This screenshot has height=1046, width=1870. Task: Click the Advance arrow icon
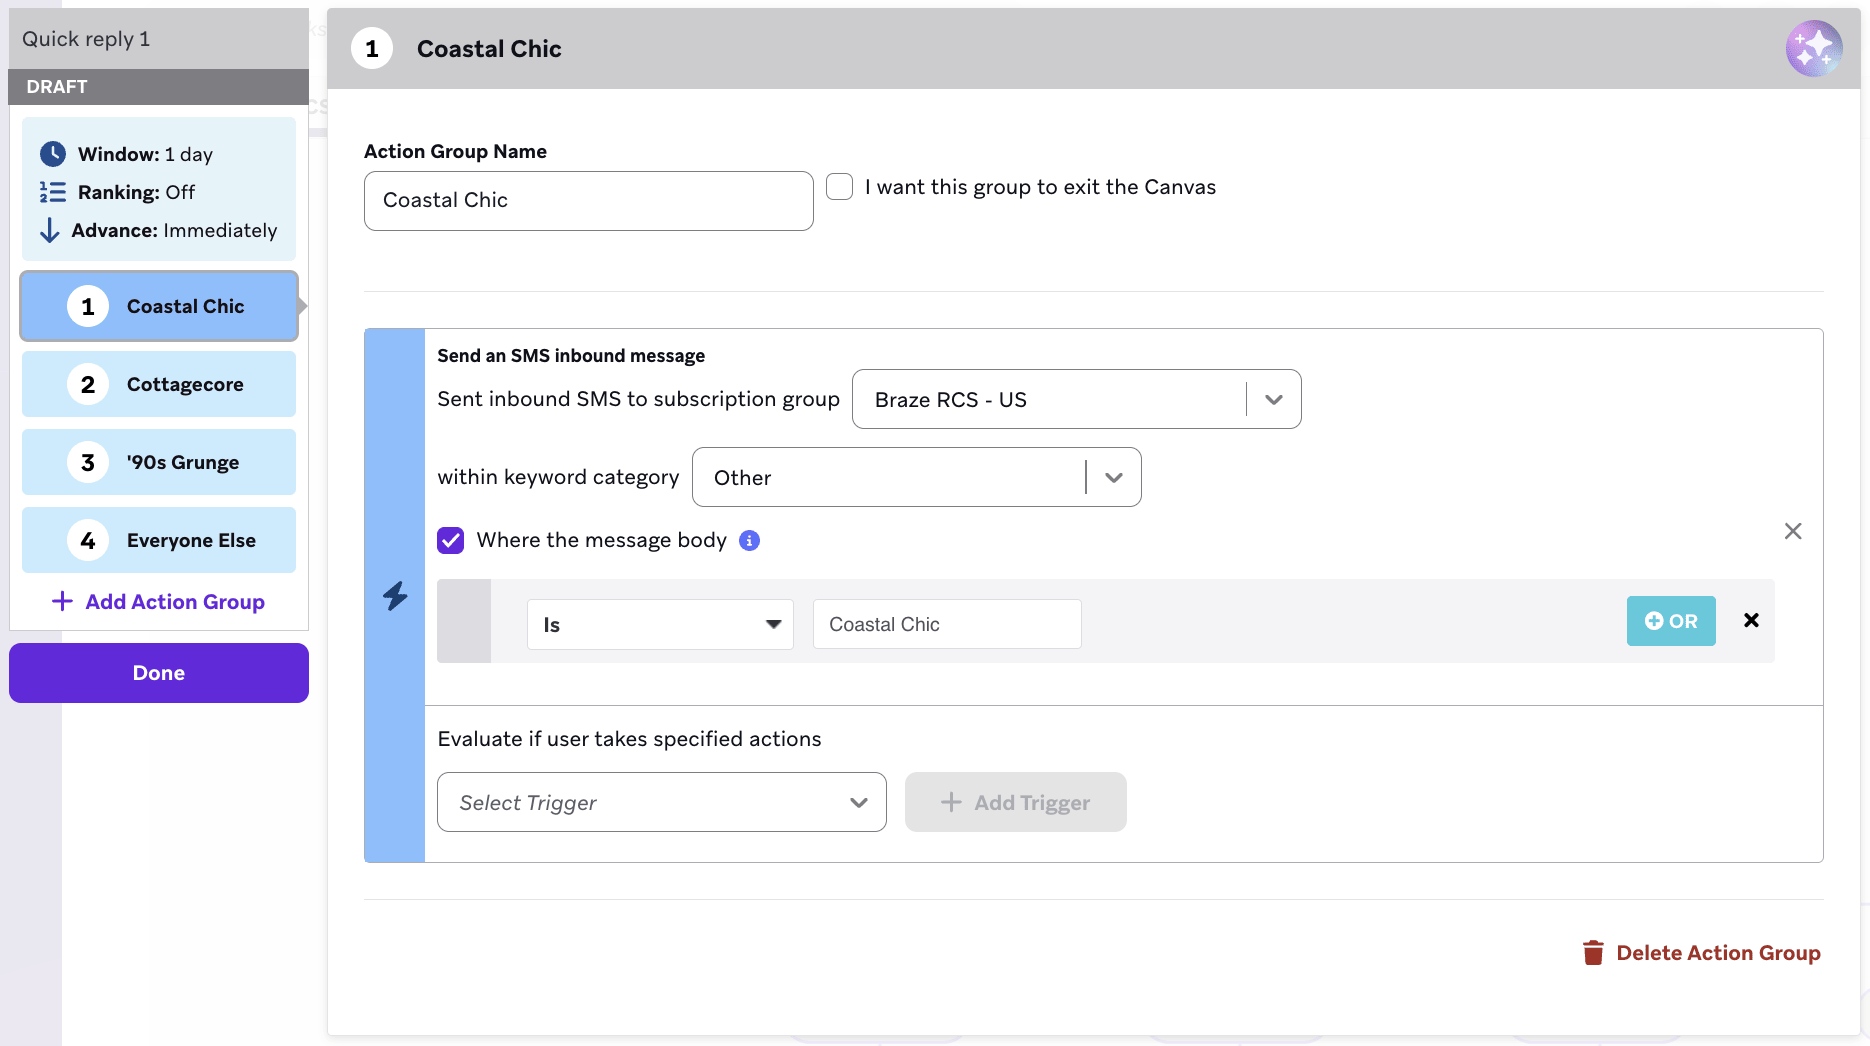coord(50,230)
